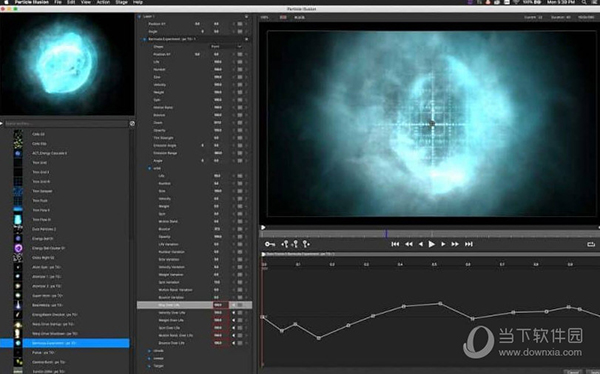
Task: Click the emitter library search field
Action: (66, 124)
